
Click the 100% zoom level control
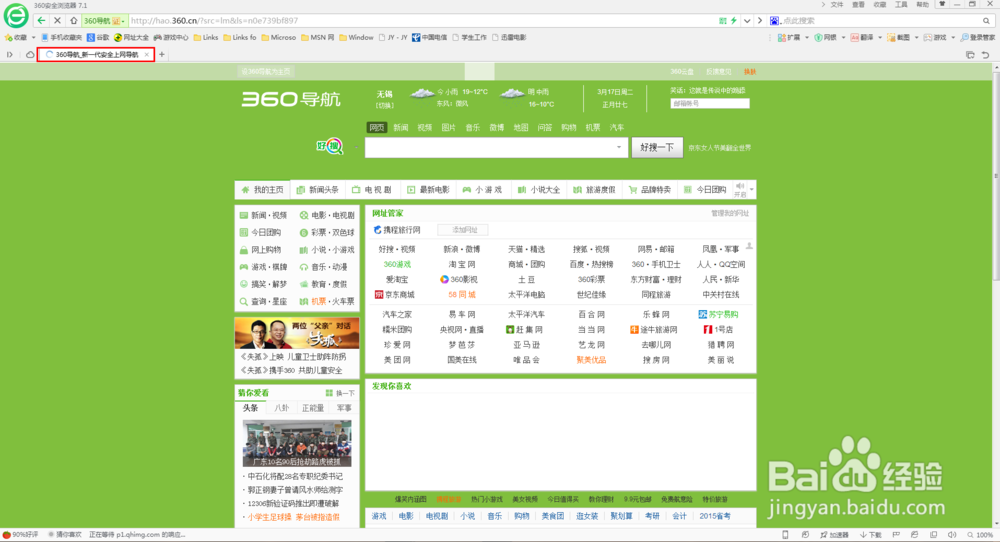coord(981,535)
